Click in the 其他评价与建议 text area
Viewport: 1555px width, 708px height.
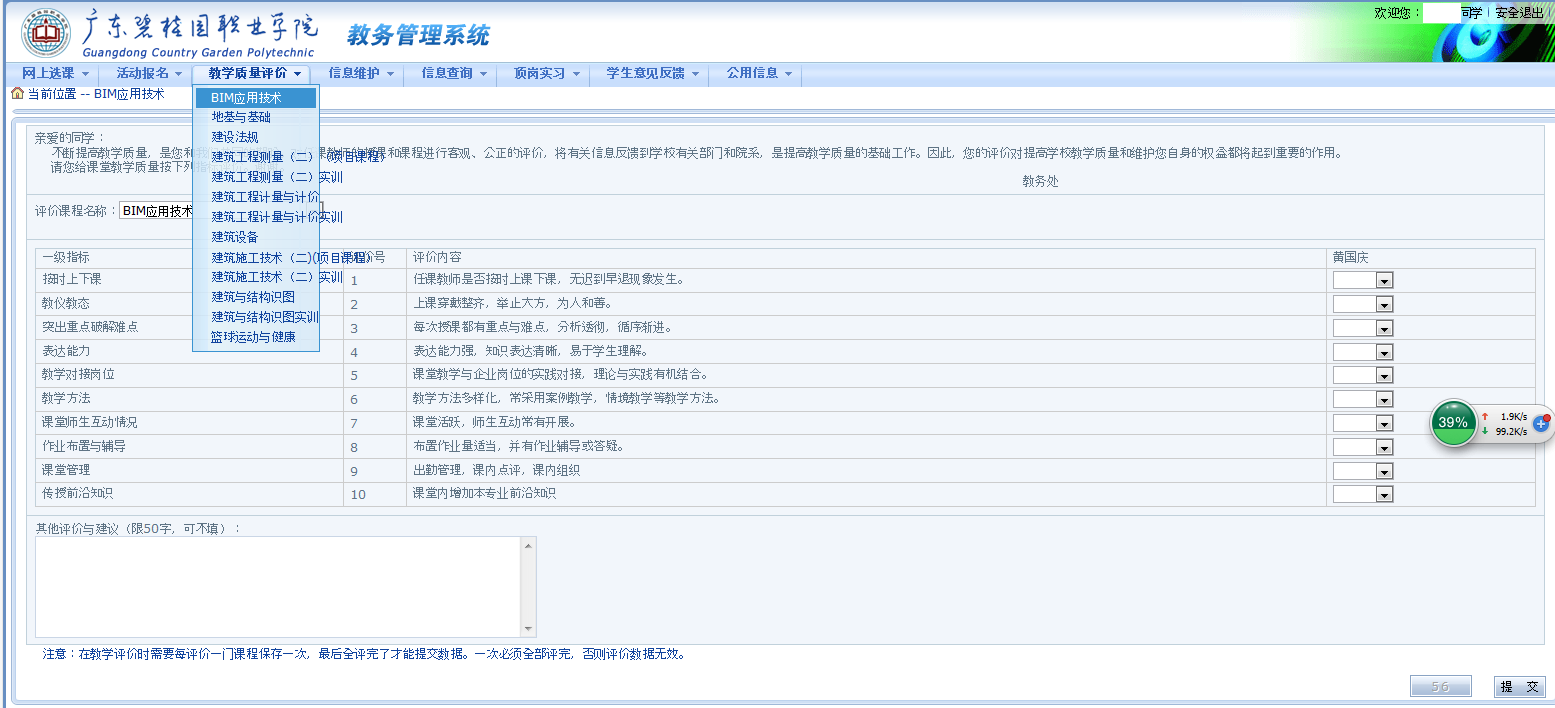pos(279,587)
